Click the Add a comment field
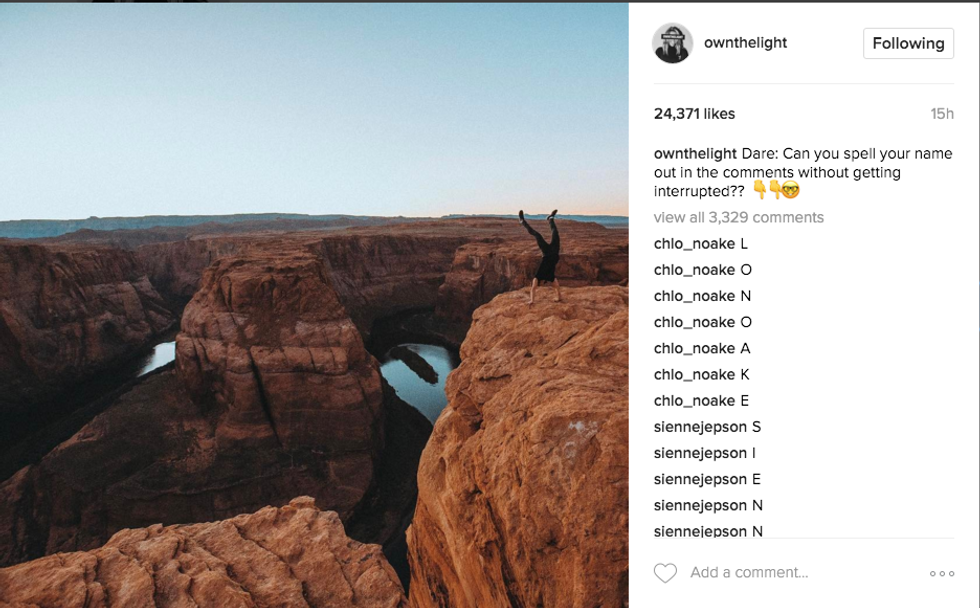 click(749, 573)
